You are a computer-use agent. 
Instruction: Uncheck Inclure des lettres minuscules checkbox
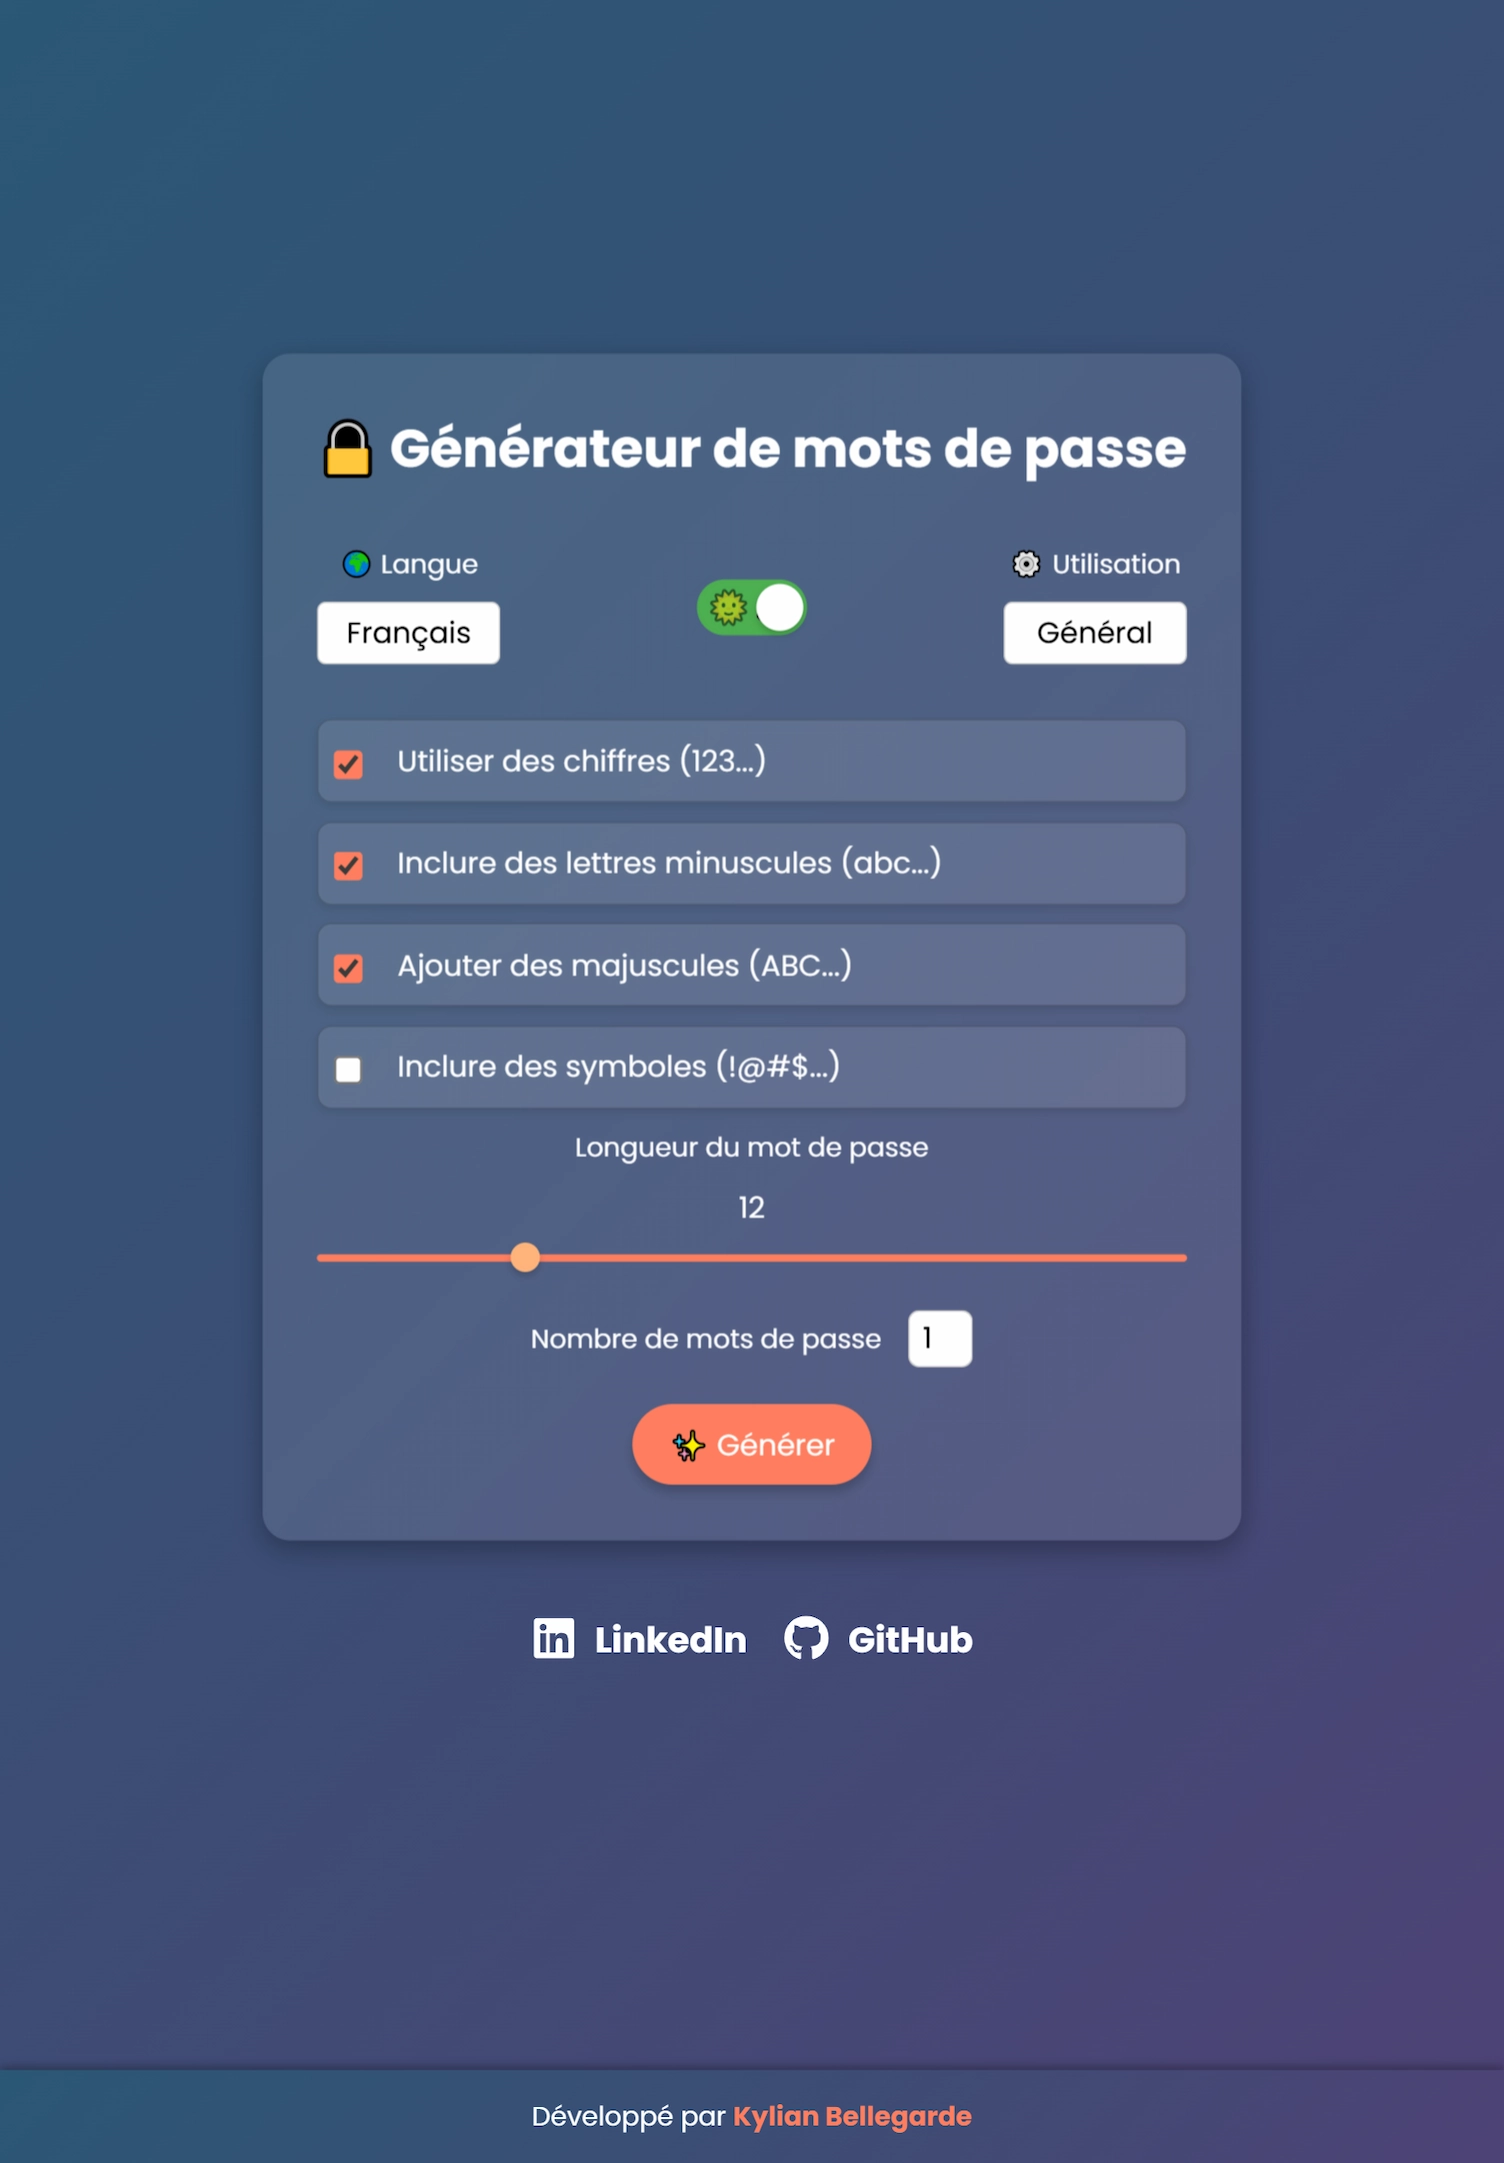[x=348, y=865]
